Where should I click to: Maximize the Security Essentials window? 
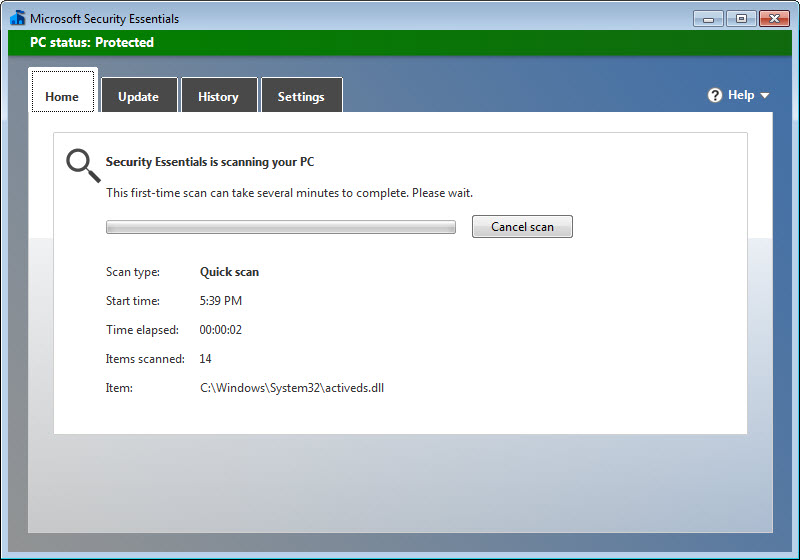(741, 19)
